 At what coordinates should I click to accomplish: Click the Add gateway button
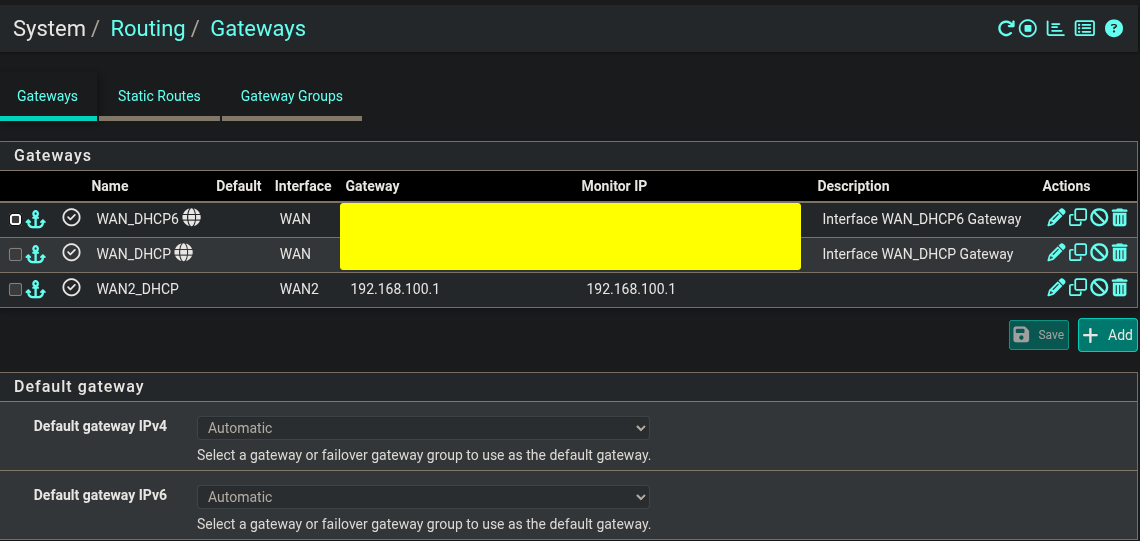(1107, 335)
